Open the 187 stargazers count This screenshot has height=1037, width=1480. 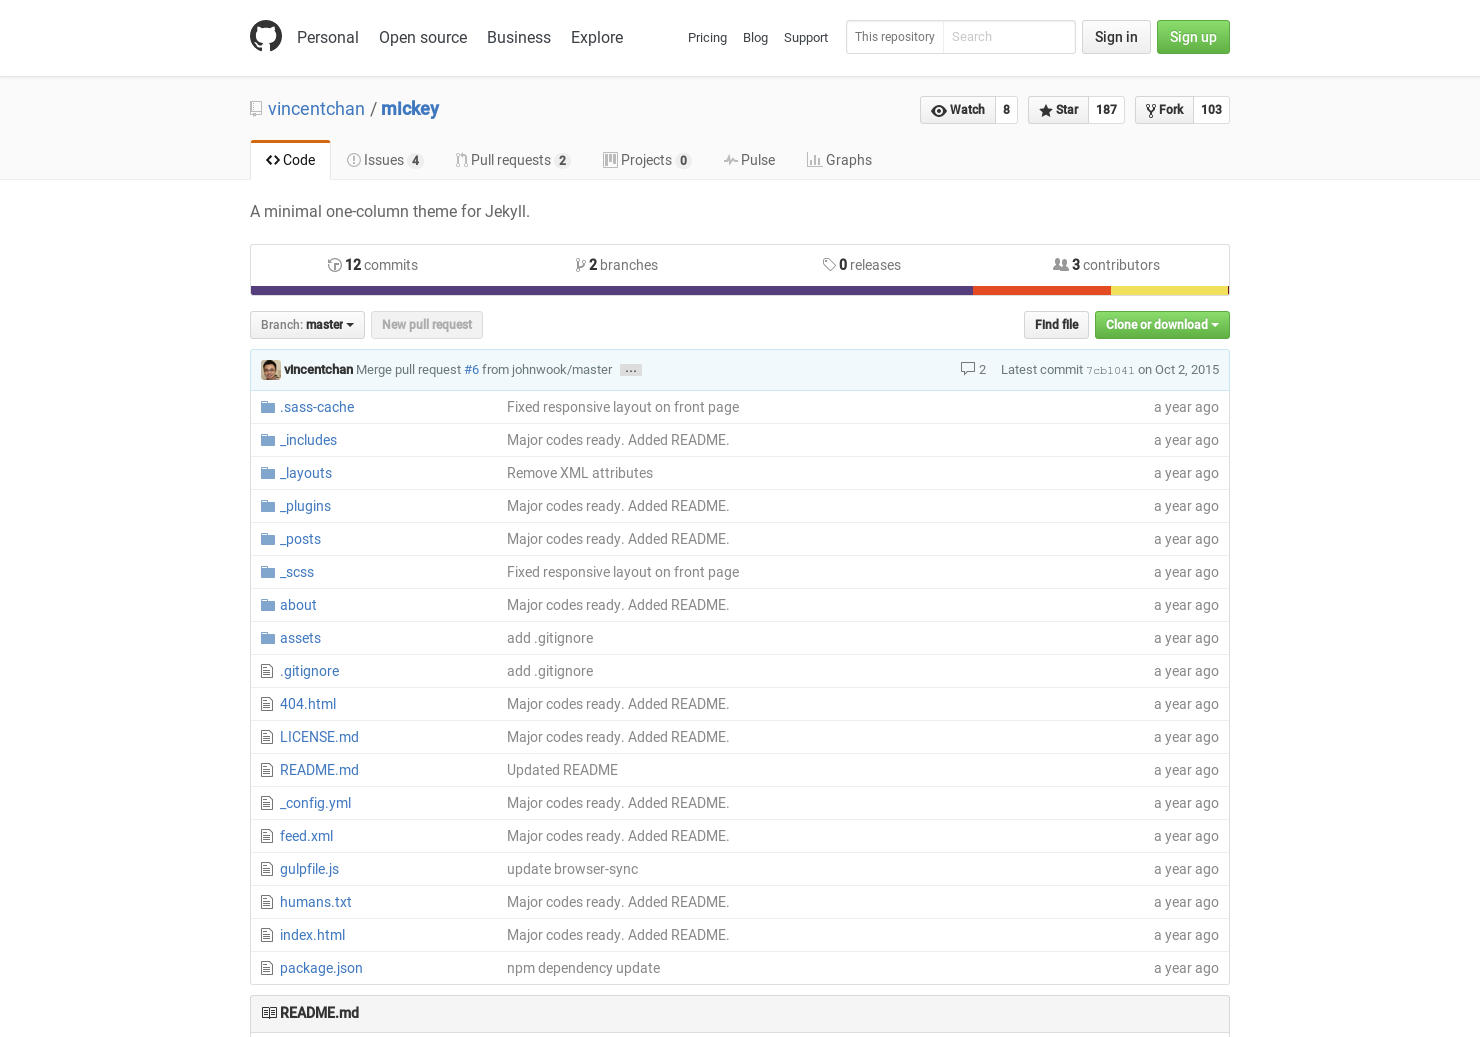[1107, 110]
